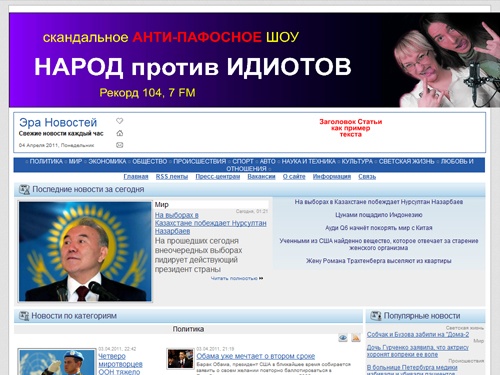The image size is (500, 375).
Task: Click the UN peacekeeper photo thumbnail
Action: pyautogui.click(x=56, y=362)
